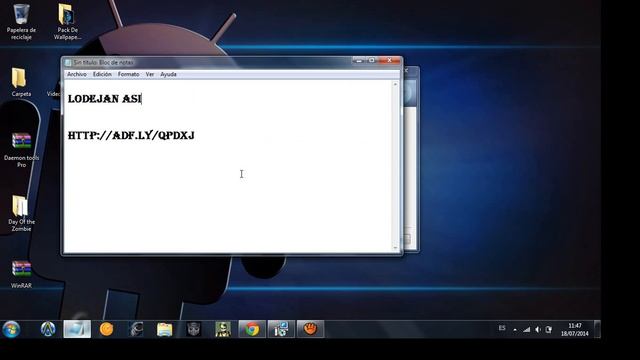Select Daemon tools Pro desktop icon
Viewport: 640px width, 360px height.
tap(21, 150)
